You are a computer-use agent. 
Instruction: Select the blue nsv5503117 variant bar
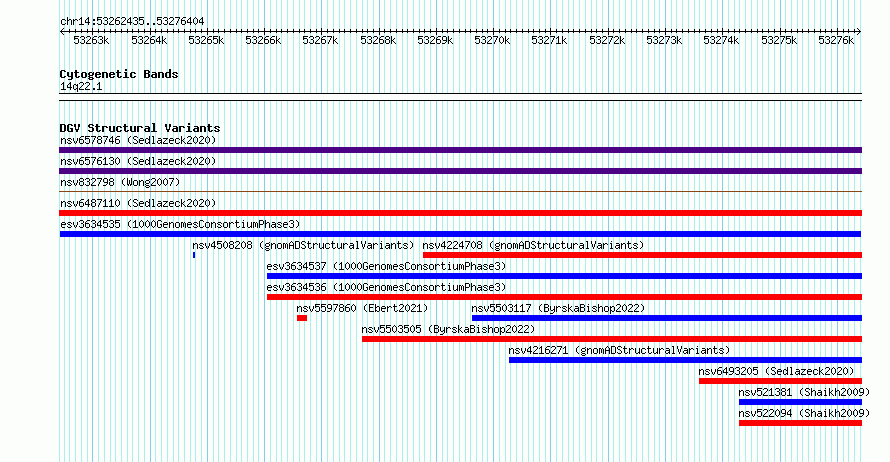(x=667, y=318)
